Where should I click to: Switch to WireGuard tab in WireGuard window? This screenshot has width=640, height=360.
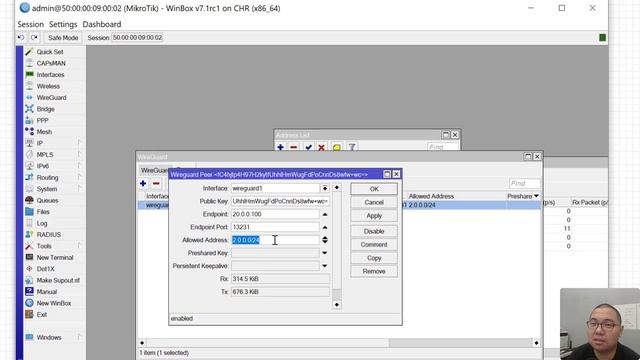click(154, 170)
